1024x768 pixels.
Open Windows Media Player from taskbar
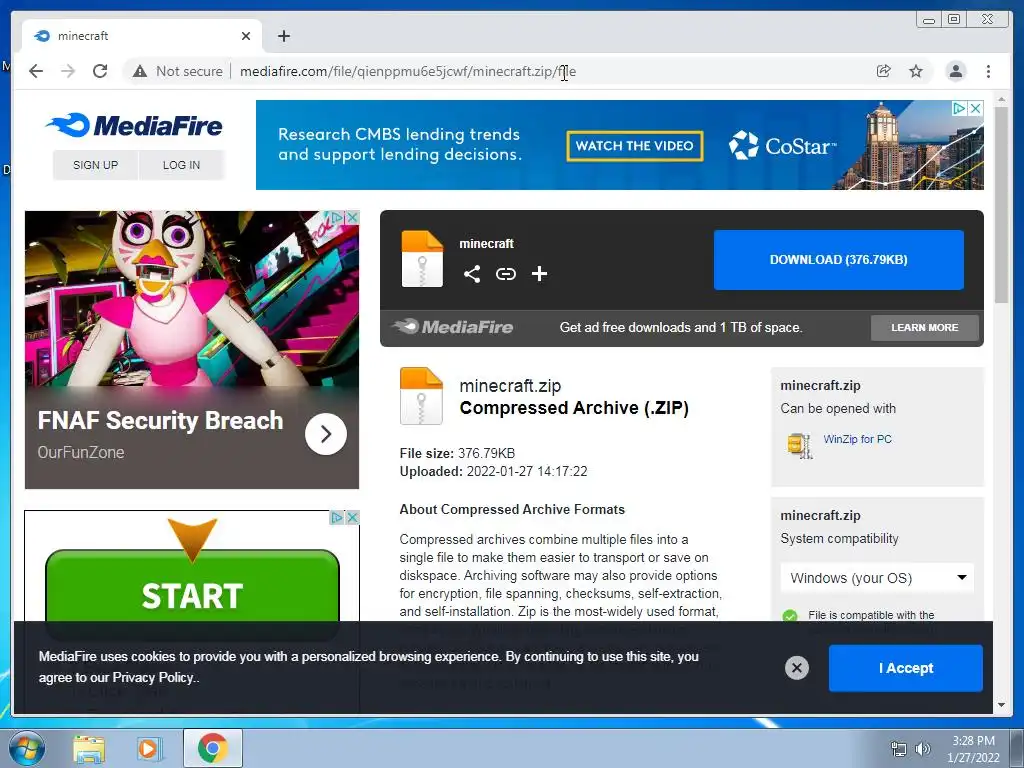point(150,748)
